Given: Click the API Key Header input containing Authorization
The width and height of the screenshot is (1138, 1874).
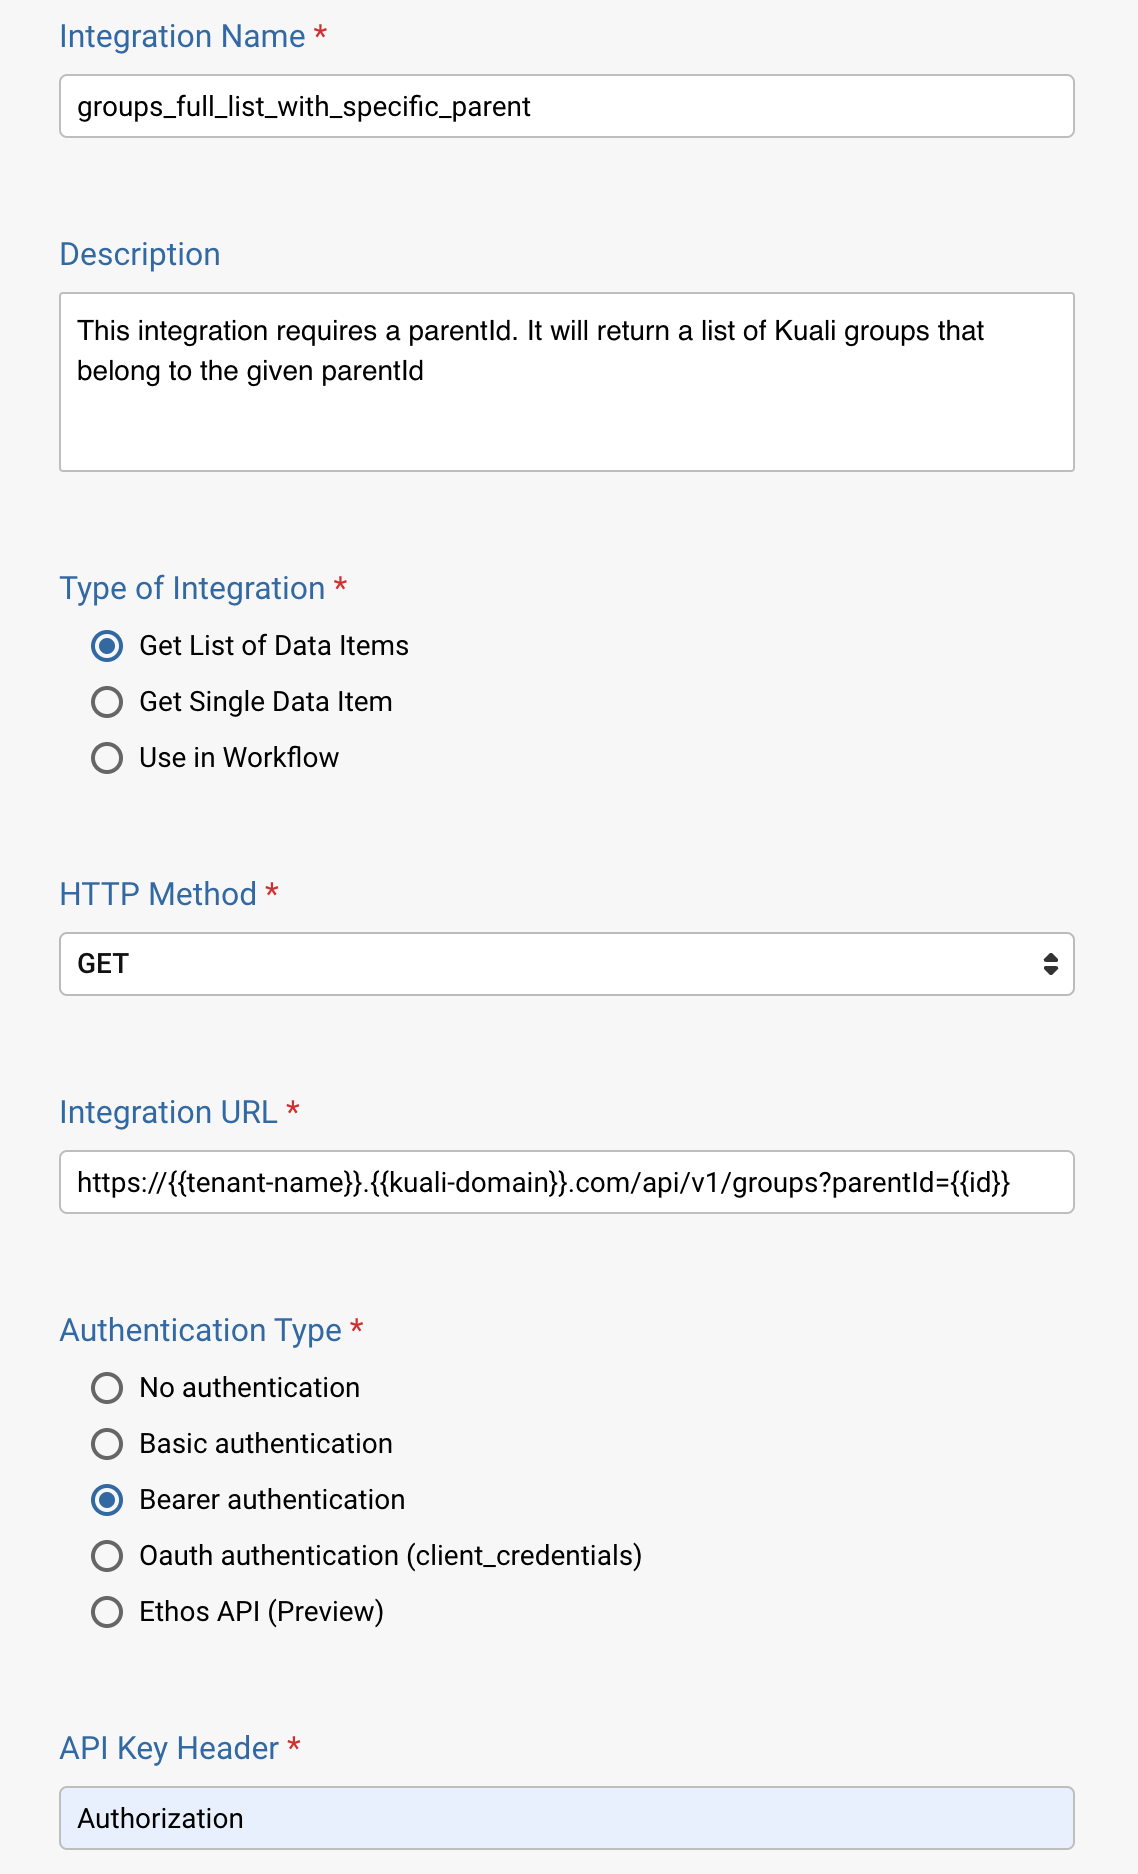Looking at the screenshot, I should coord(566,1818).
